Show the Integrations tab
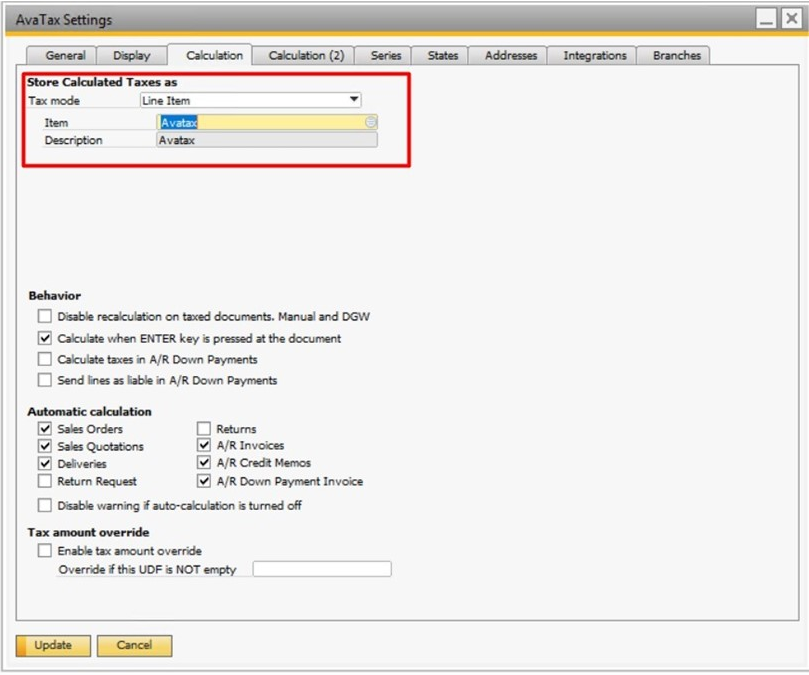Image resolution: width=809 pixels, height=675 pixels. click(592, 55)
